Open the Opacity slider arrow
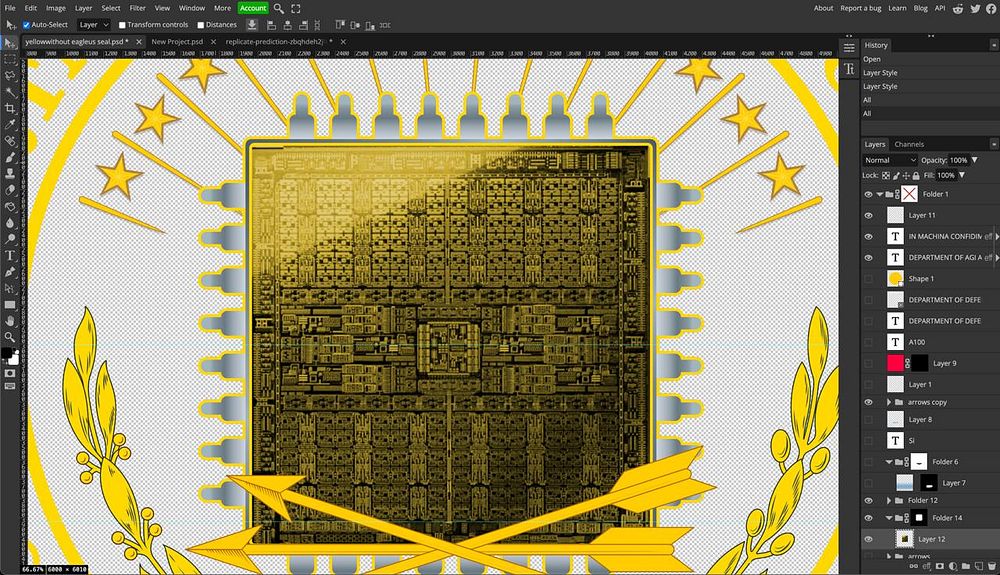 974,160
